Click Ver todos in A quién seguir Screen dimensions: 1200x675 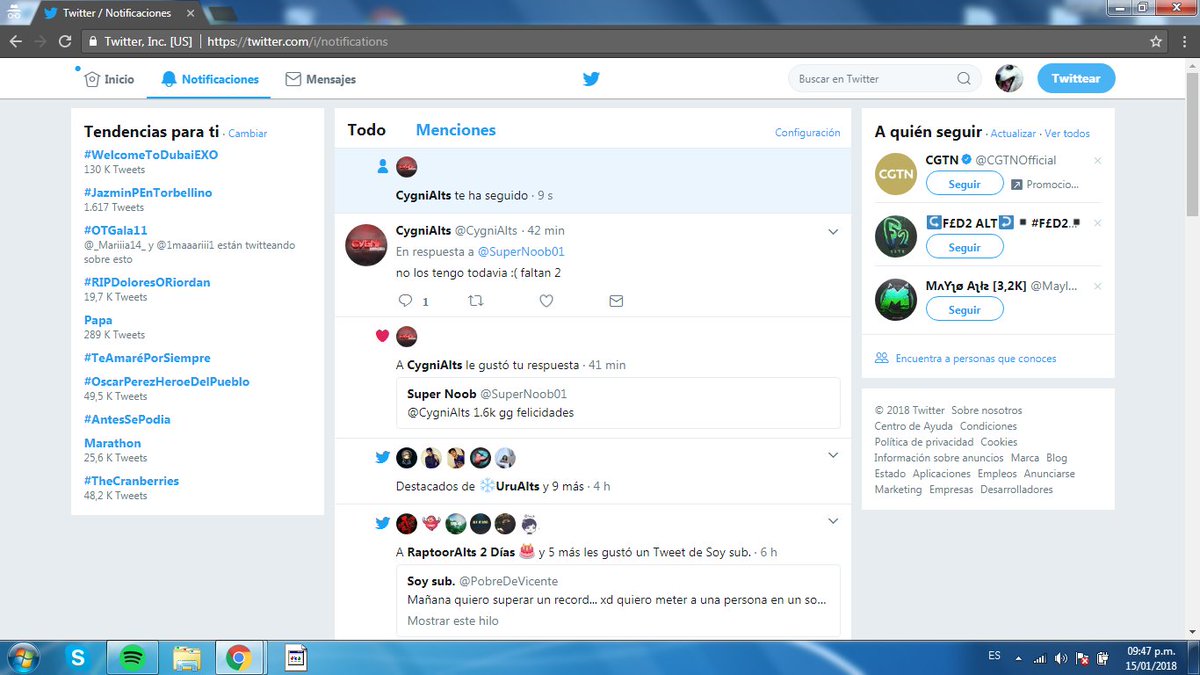pyautogui.click(x=1067, y=133)
